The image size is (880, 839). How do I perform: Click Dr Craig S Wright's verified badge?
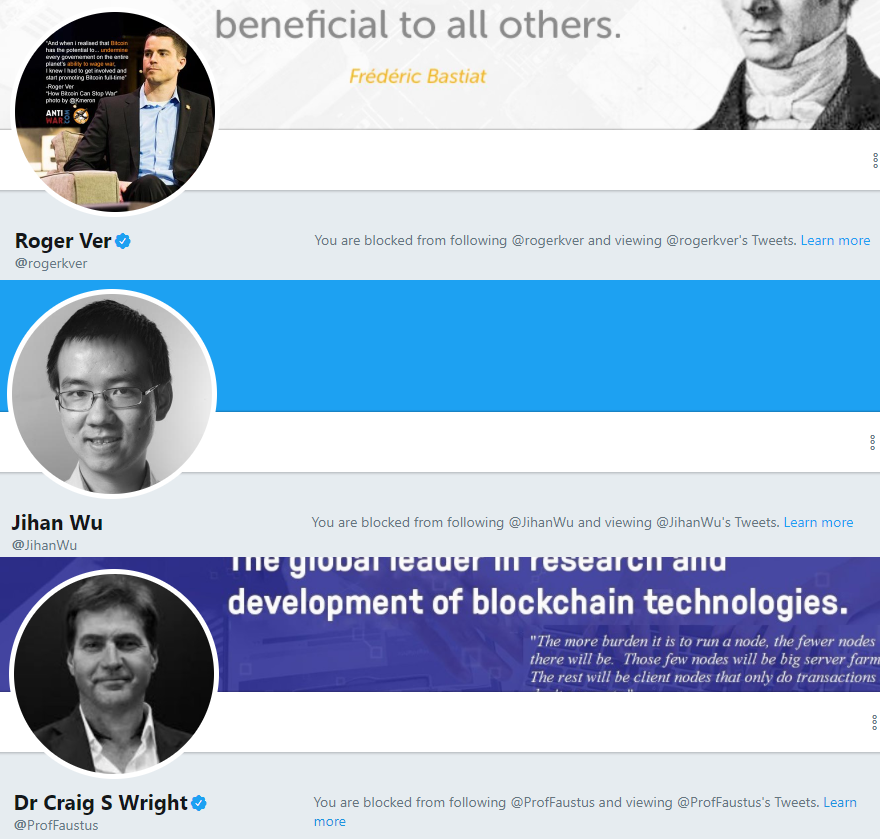point(199,803)
